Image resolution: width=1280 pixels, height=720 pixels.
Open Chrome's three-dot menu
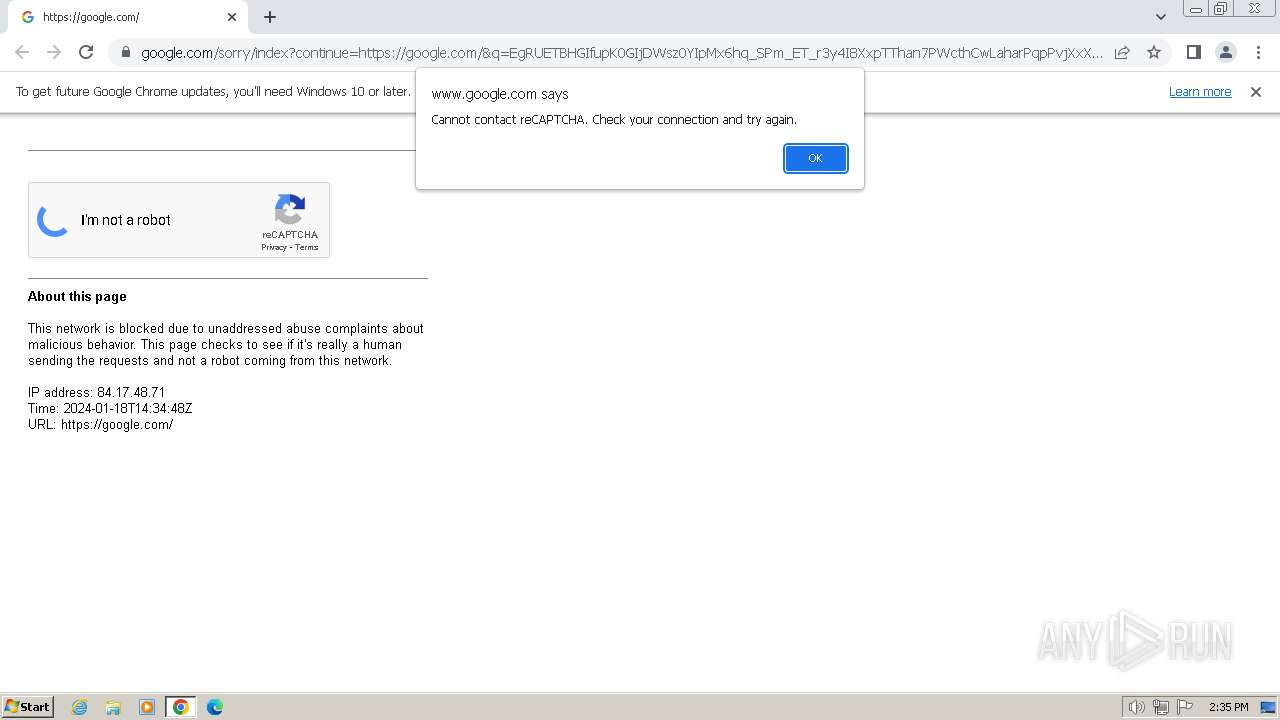click(1258, 52)
